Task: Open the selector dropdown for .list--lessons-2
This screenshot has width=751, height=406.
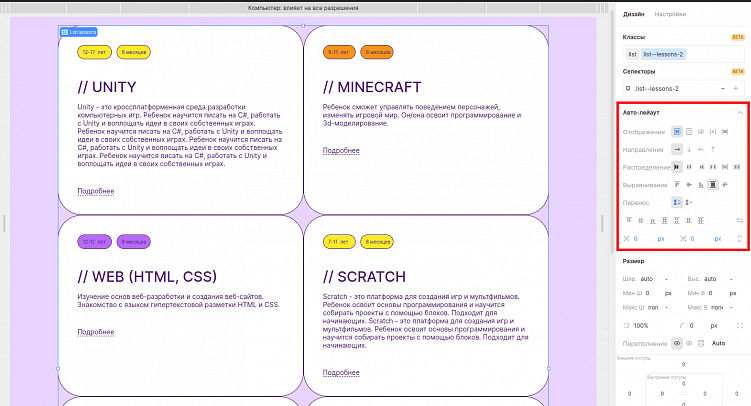Action: click(x=723, y=89)
